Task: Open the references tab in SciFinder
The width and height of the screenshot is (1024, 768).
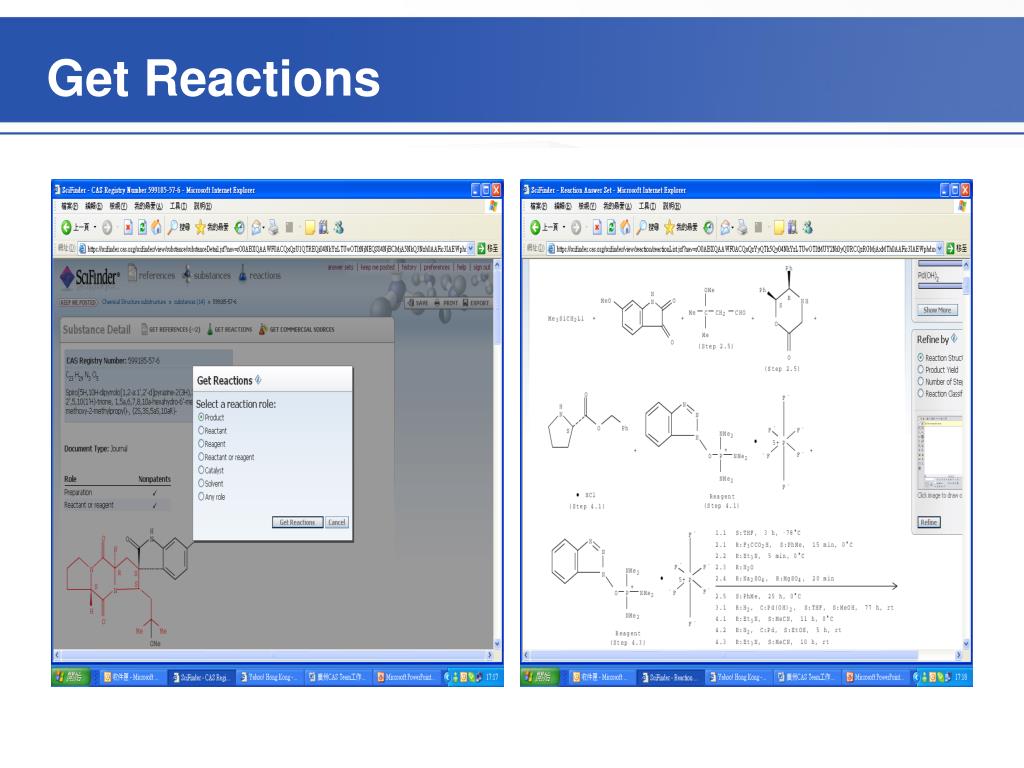Action: pyautogui.click(x=152, y=274)
